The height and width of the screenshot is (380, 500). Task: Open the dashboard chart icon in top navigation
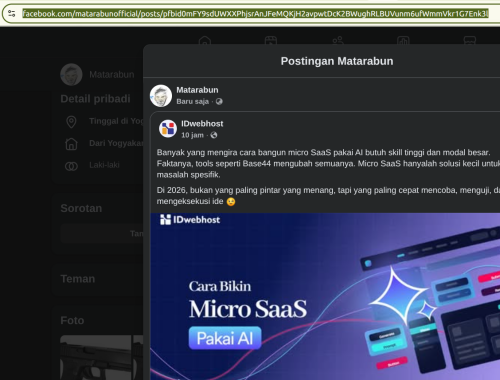(x=403, y=41)
